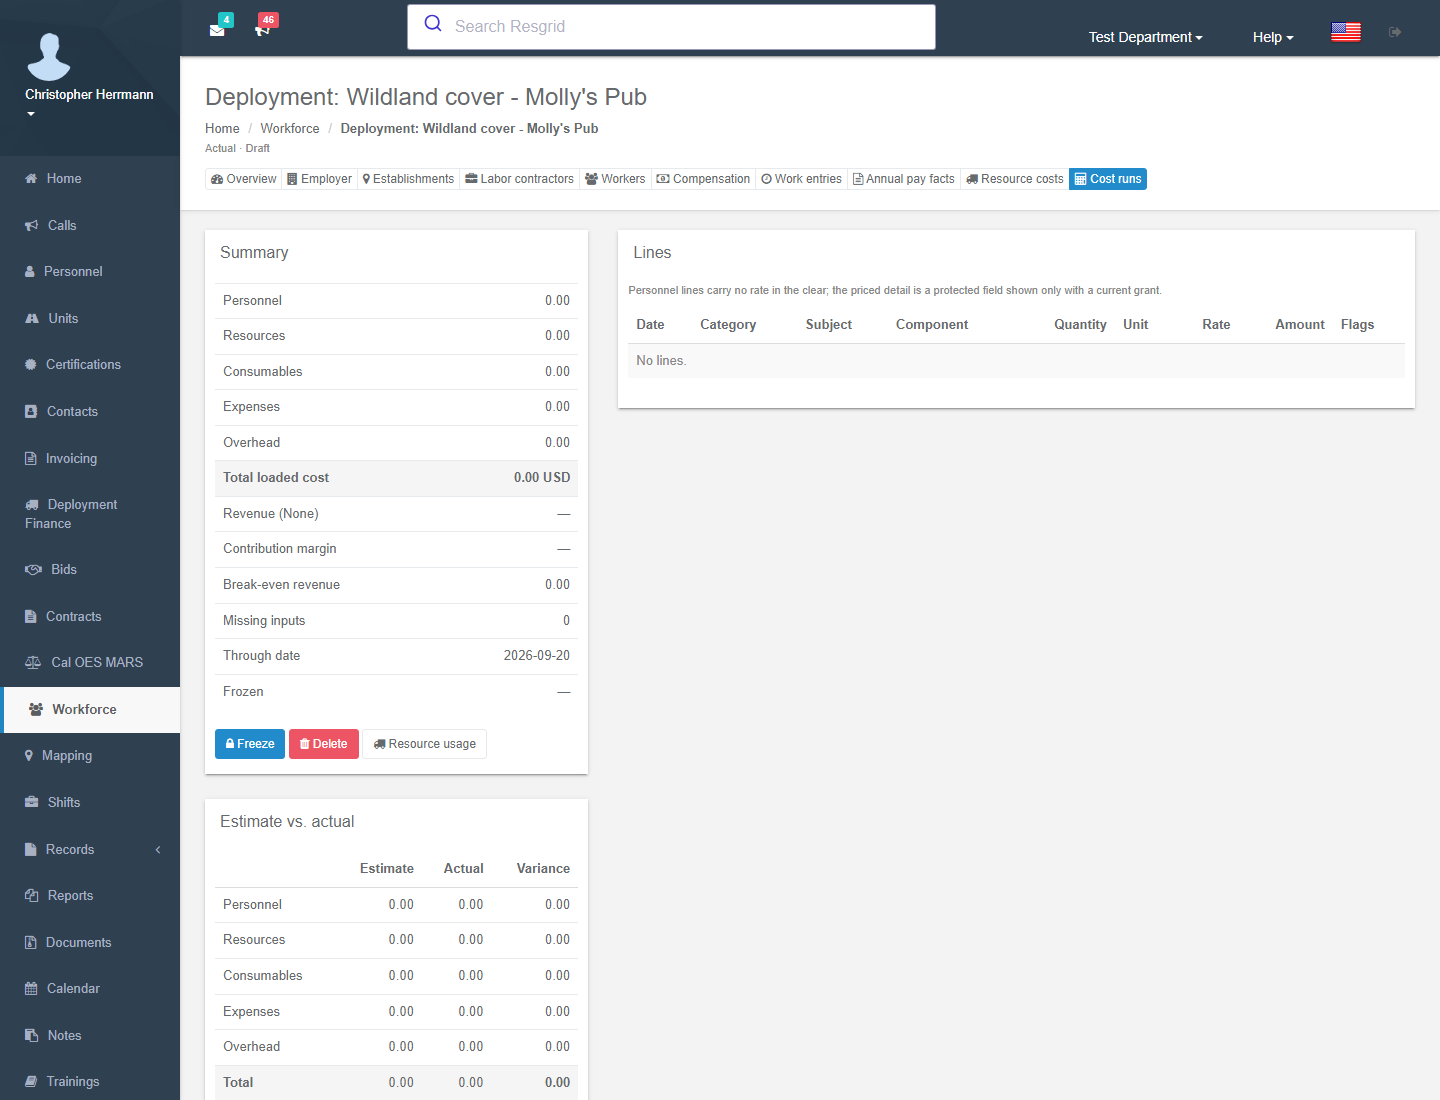Focus the Search Resgrid input field
This screenshot has height=1100, width=1440.
(671, 27)
